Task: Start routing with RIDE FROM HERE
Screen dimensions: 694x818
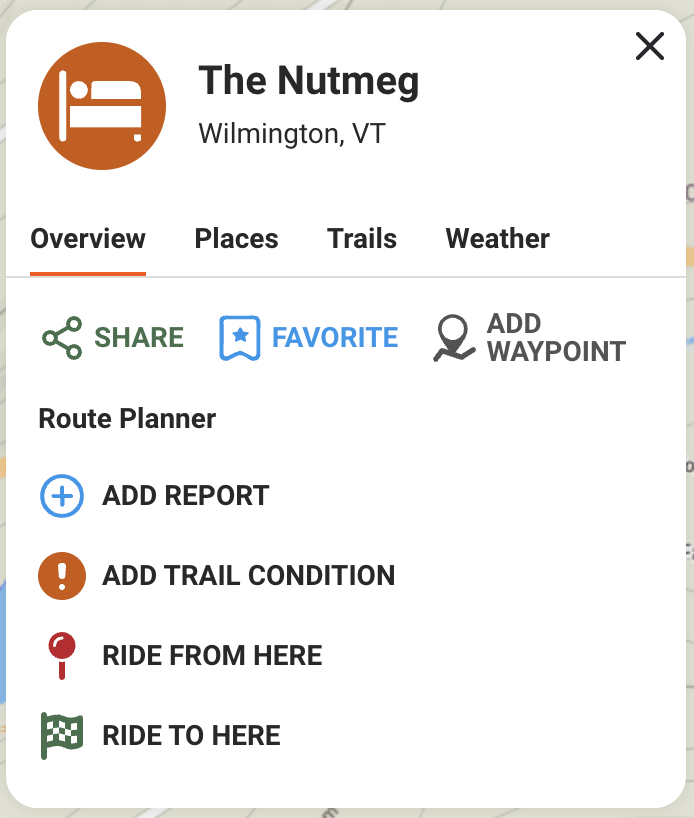Action: (212, 655)
